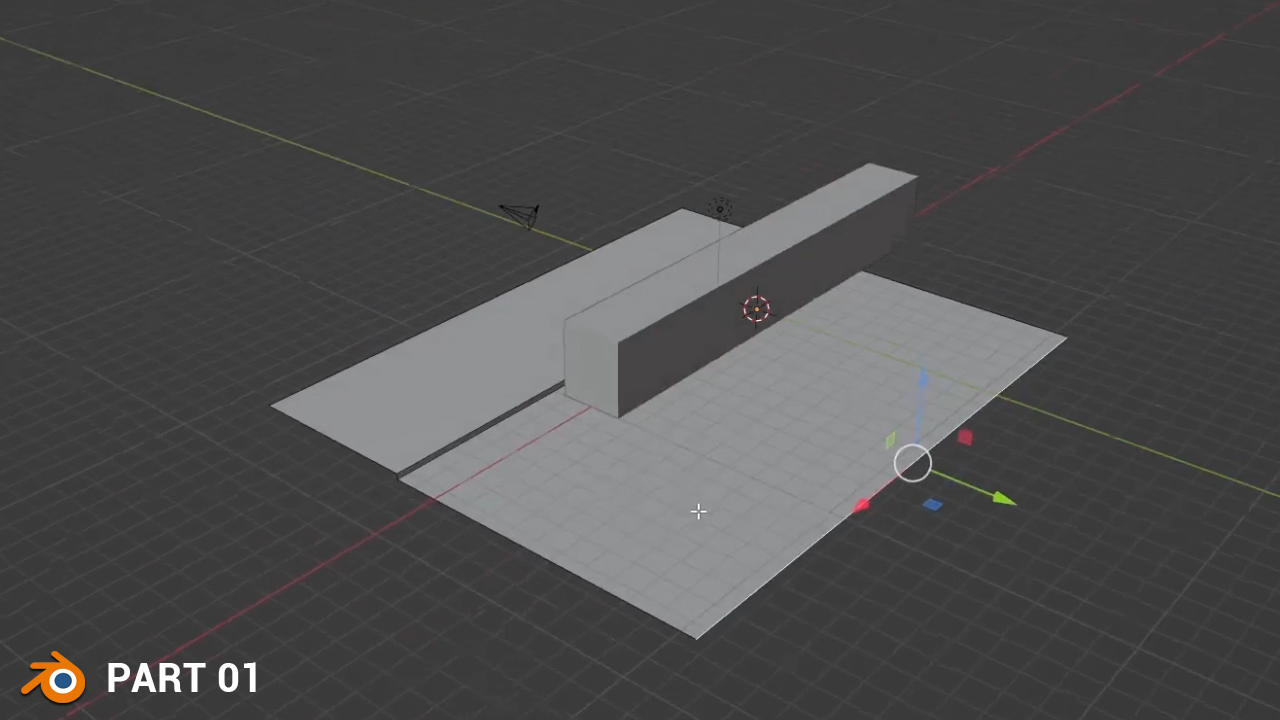Click the white circle at the gizmo center
This screenshot has height=720, width=1280.
coord(912,464)
